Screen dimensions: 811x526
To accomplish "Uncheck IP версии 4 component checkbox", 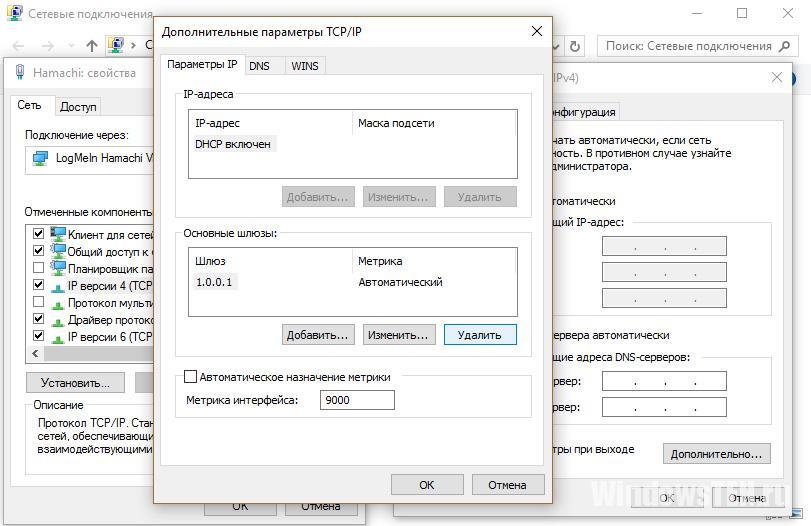I will click(38, 284).
